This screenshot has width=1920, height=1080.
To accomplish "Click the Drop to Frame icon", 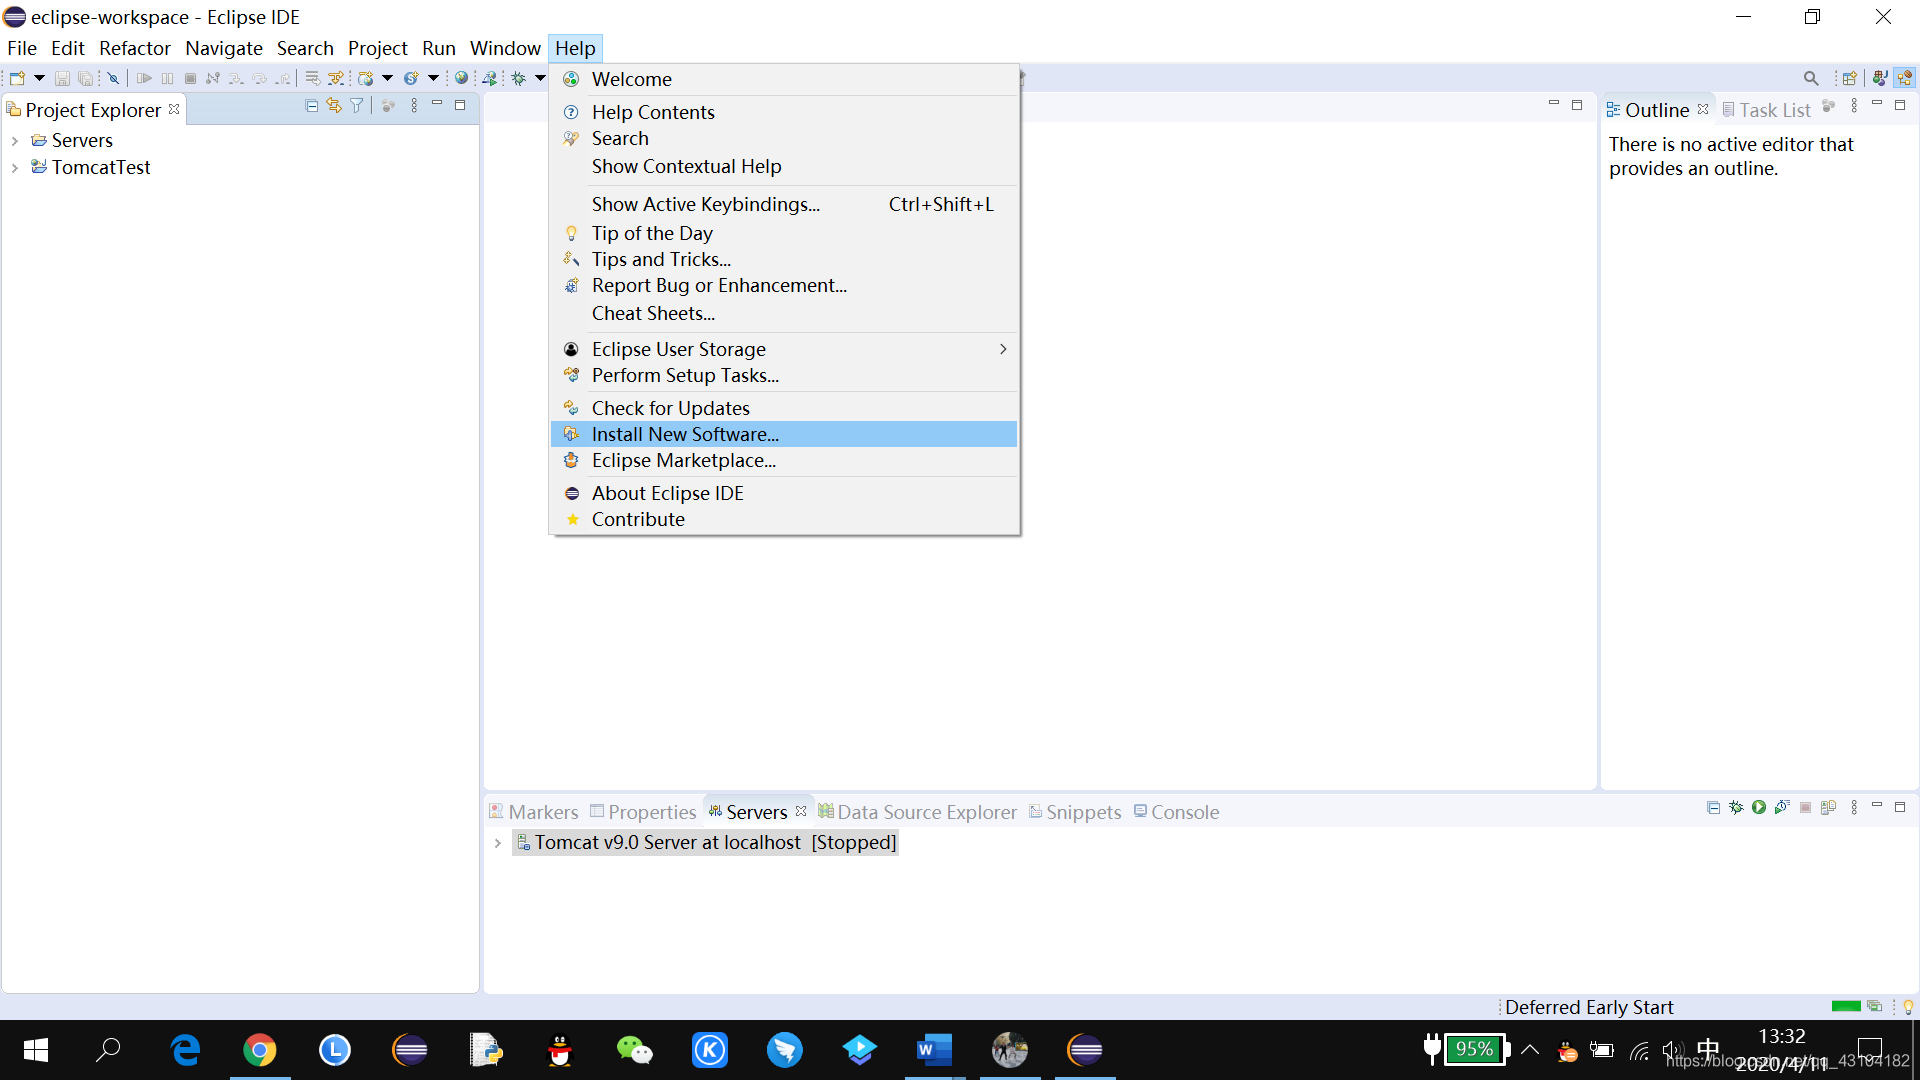I will pyautogui.click(x=312, y=78).
